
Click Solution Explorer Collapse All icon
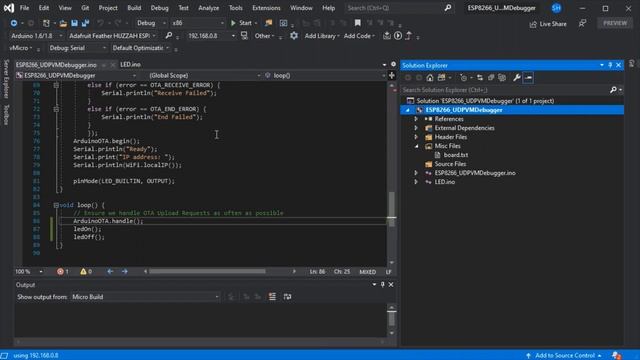(x=491, y=78)
